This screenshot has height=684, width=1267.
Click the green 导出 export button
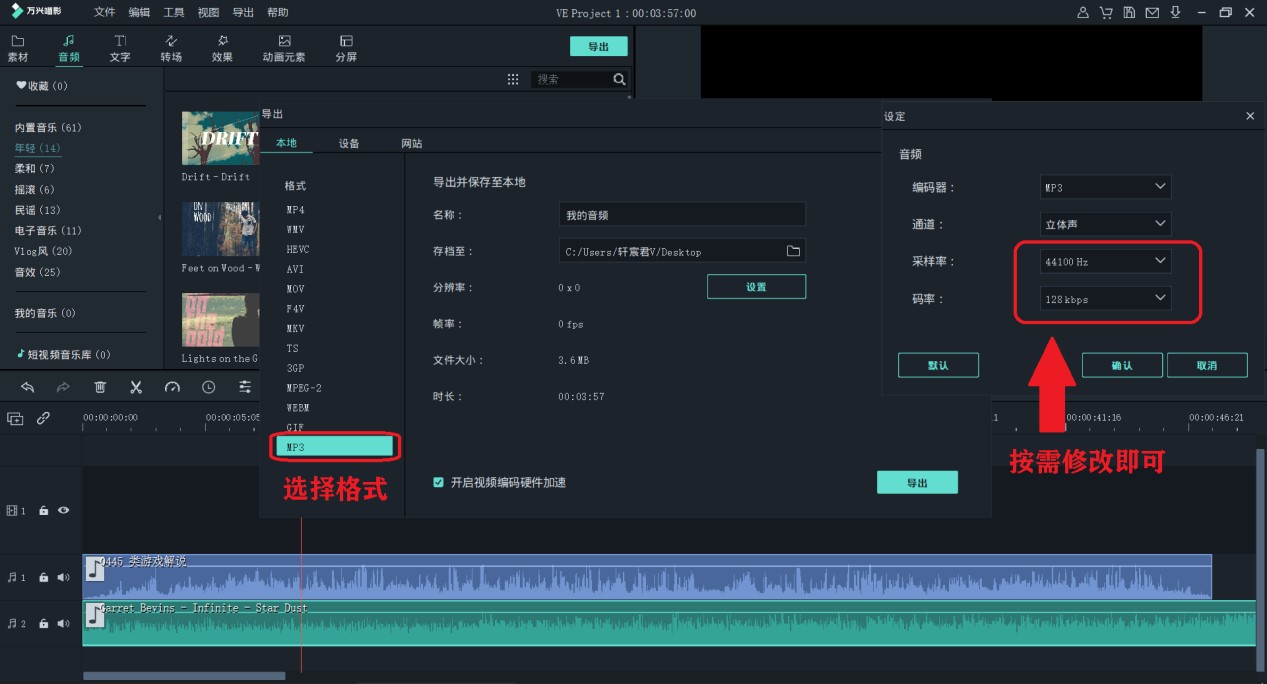916,482
